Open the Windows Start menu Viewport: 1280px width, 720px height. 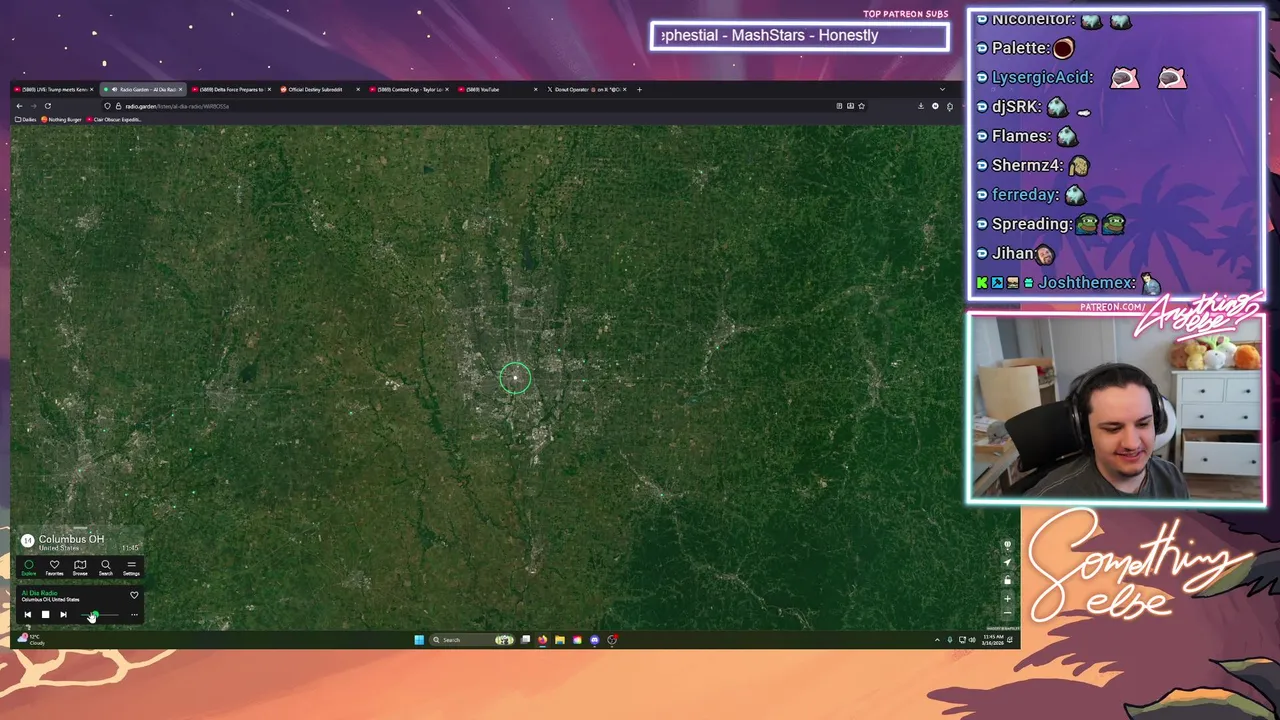tap(419, 640)
